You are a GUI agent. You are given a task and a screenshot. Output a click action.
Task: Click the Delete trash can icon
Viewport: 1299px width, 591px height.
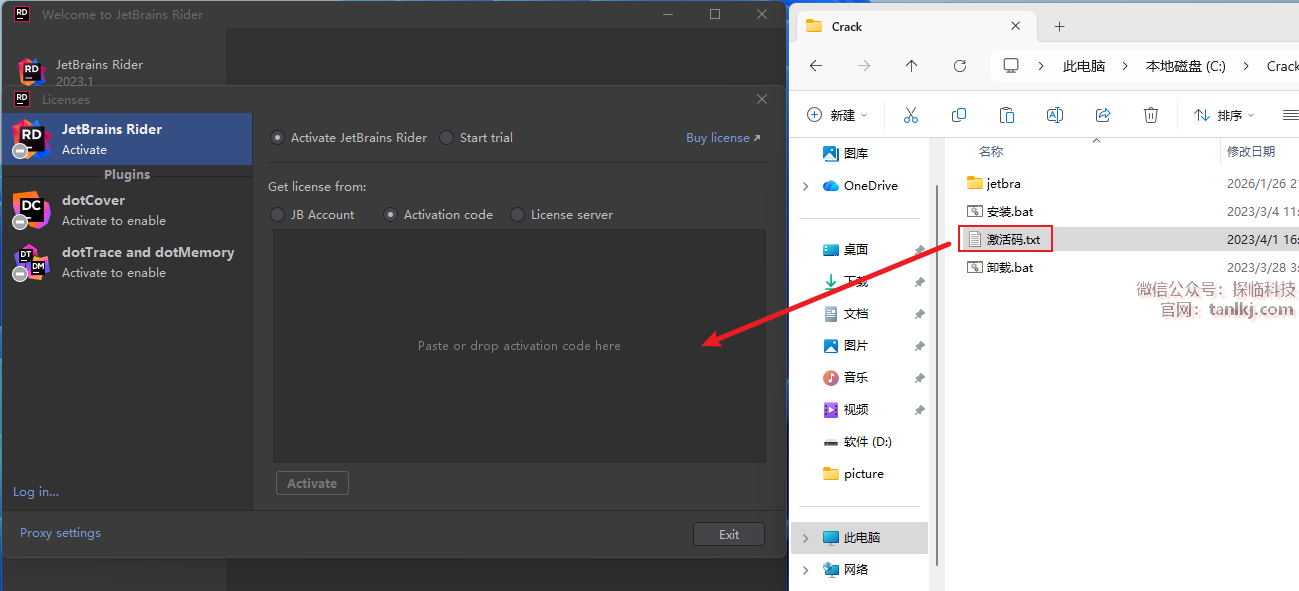point(1151,115)
